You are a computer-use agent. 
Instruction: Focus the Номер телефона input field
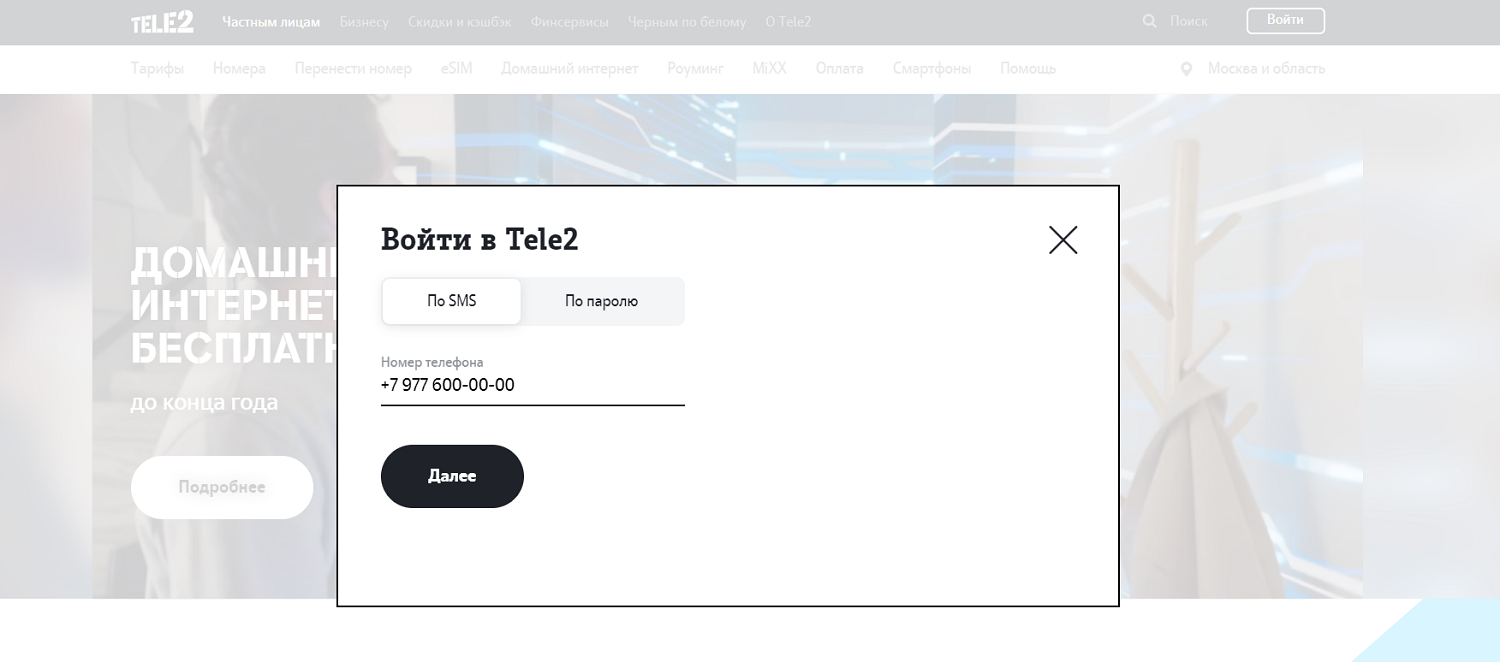[x=532, y=385]
